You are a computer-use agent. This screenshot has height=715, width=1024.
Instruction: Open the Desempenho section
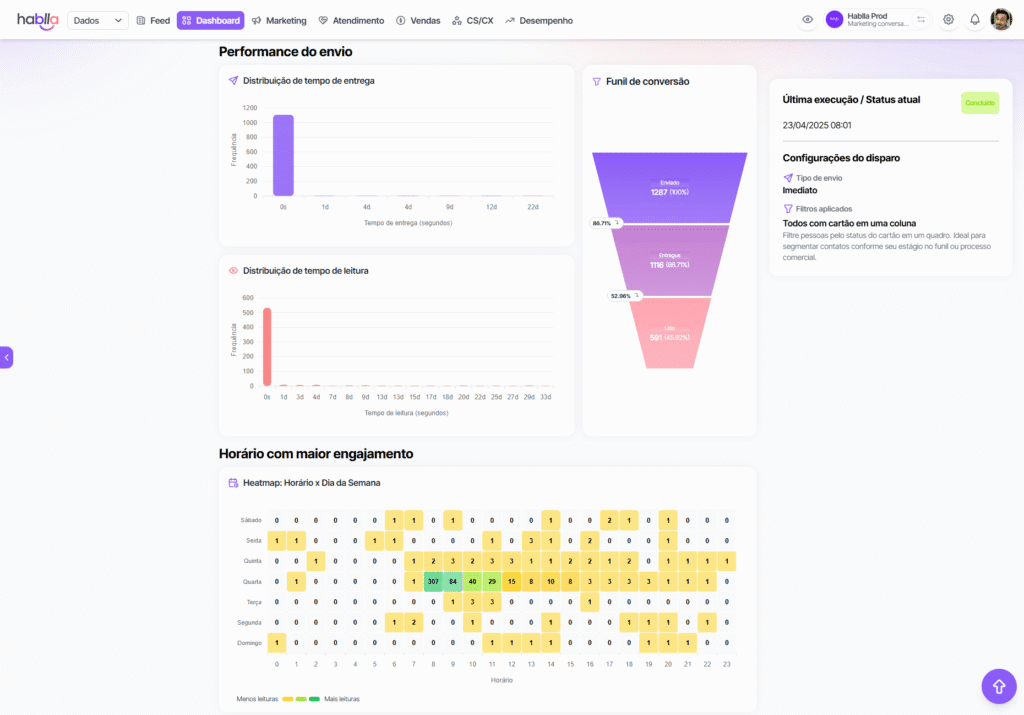[x=539, y=20]
